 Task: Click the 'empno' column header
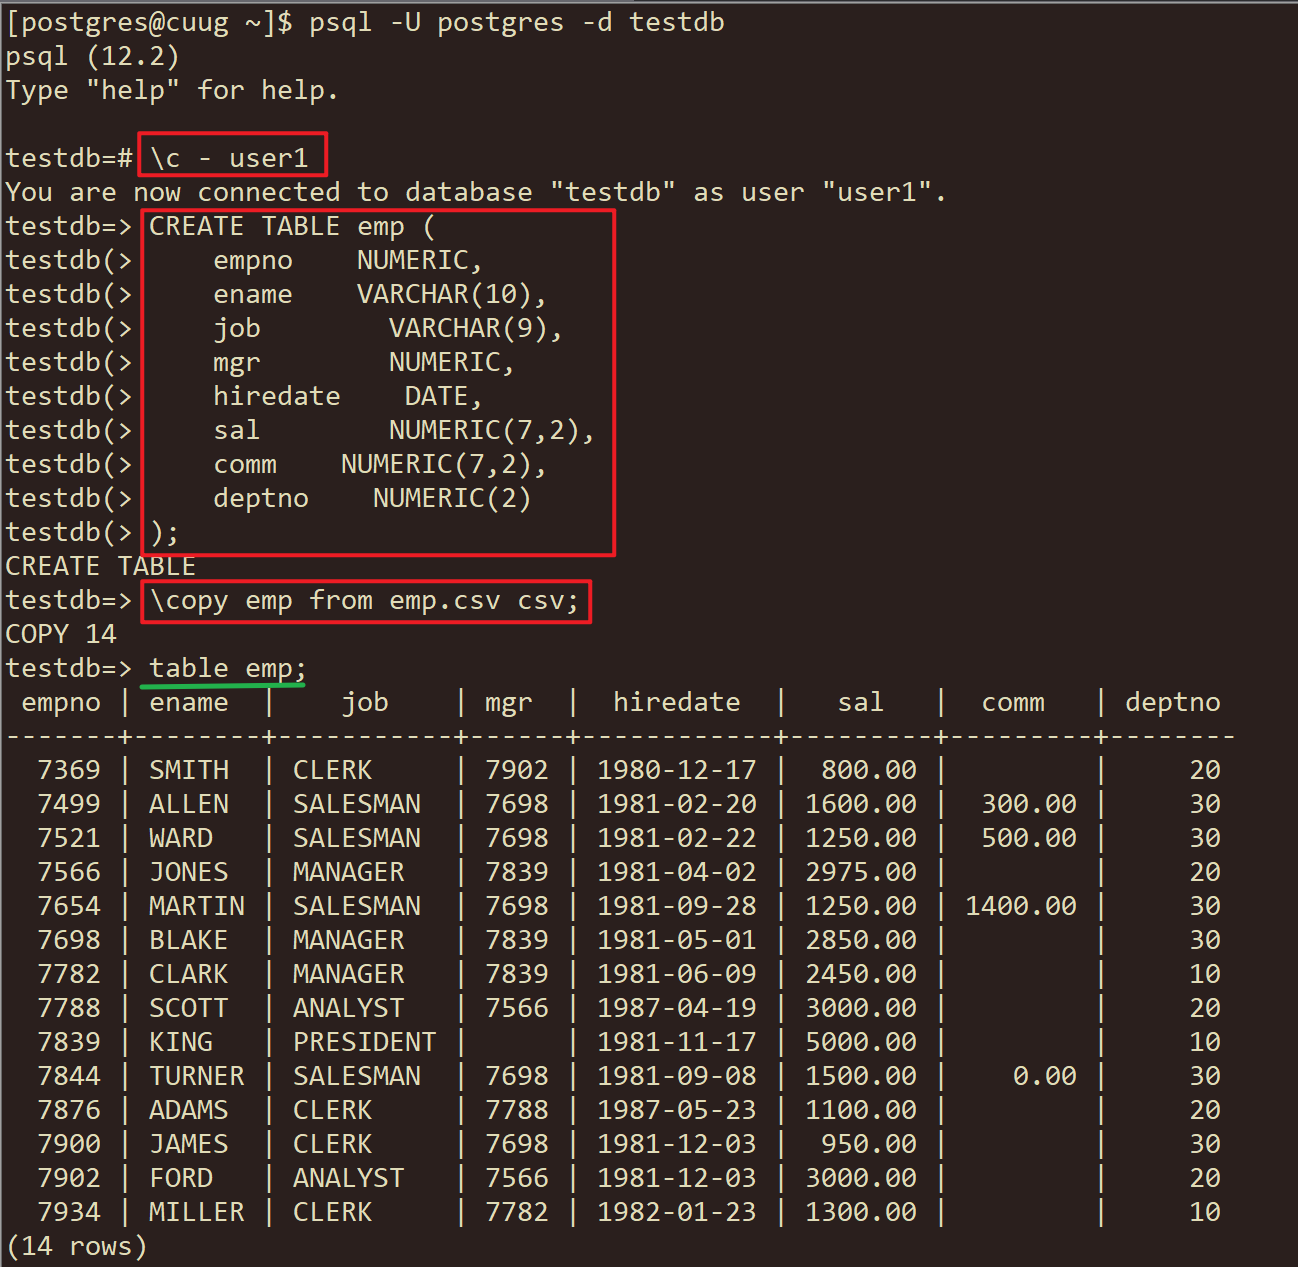click(61, 702)
